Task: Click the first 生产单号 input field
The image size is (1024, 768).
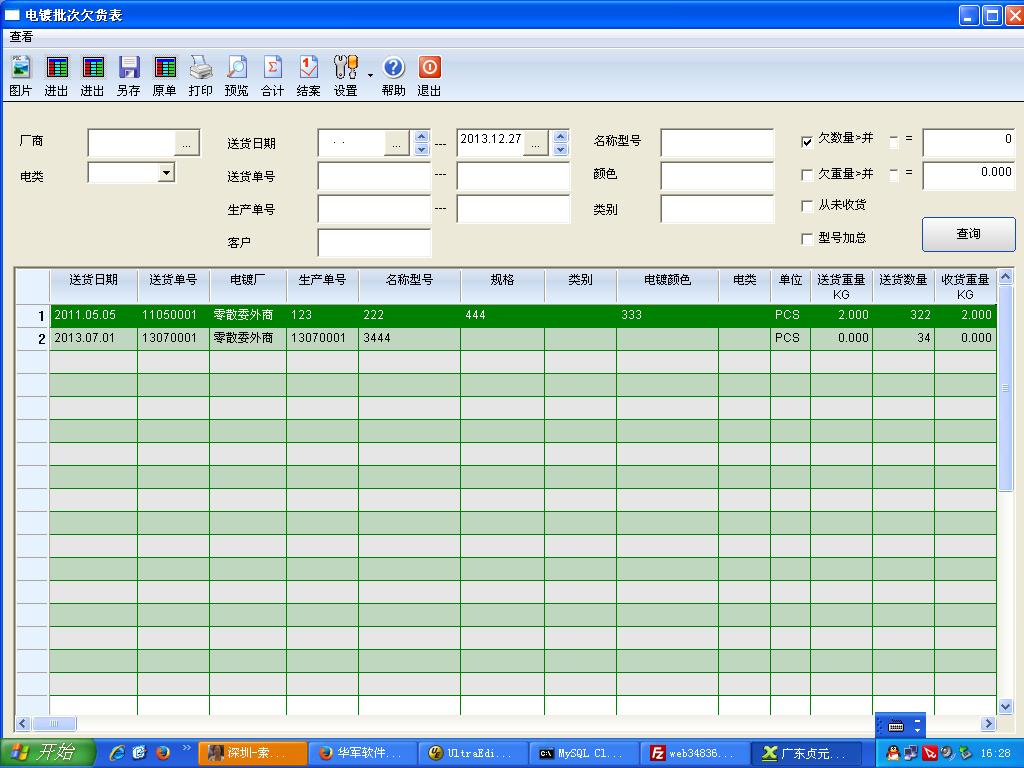Action: pos(374,209)
